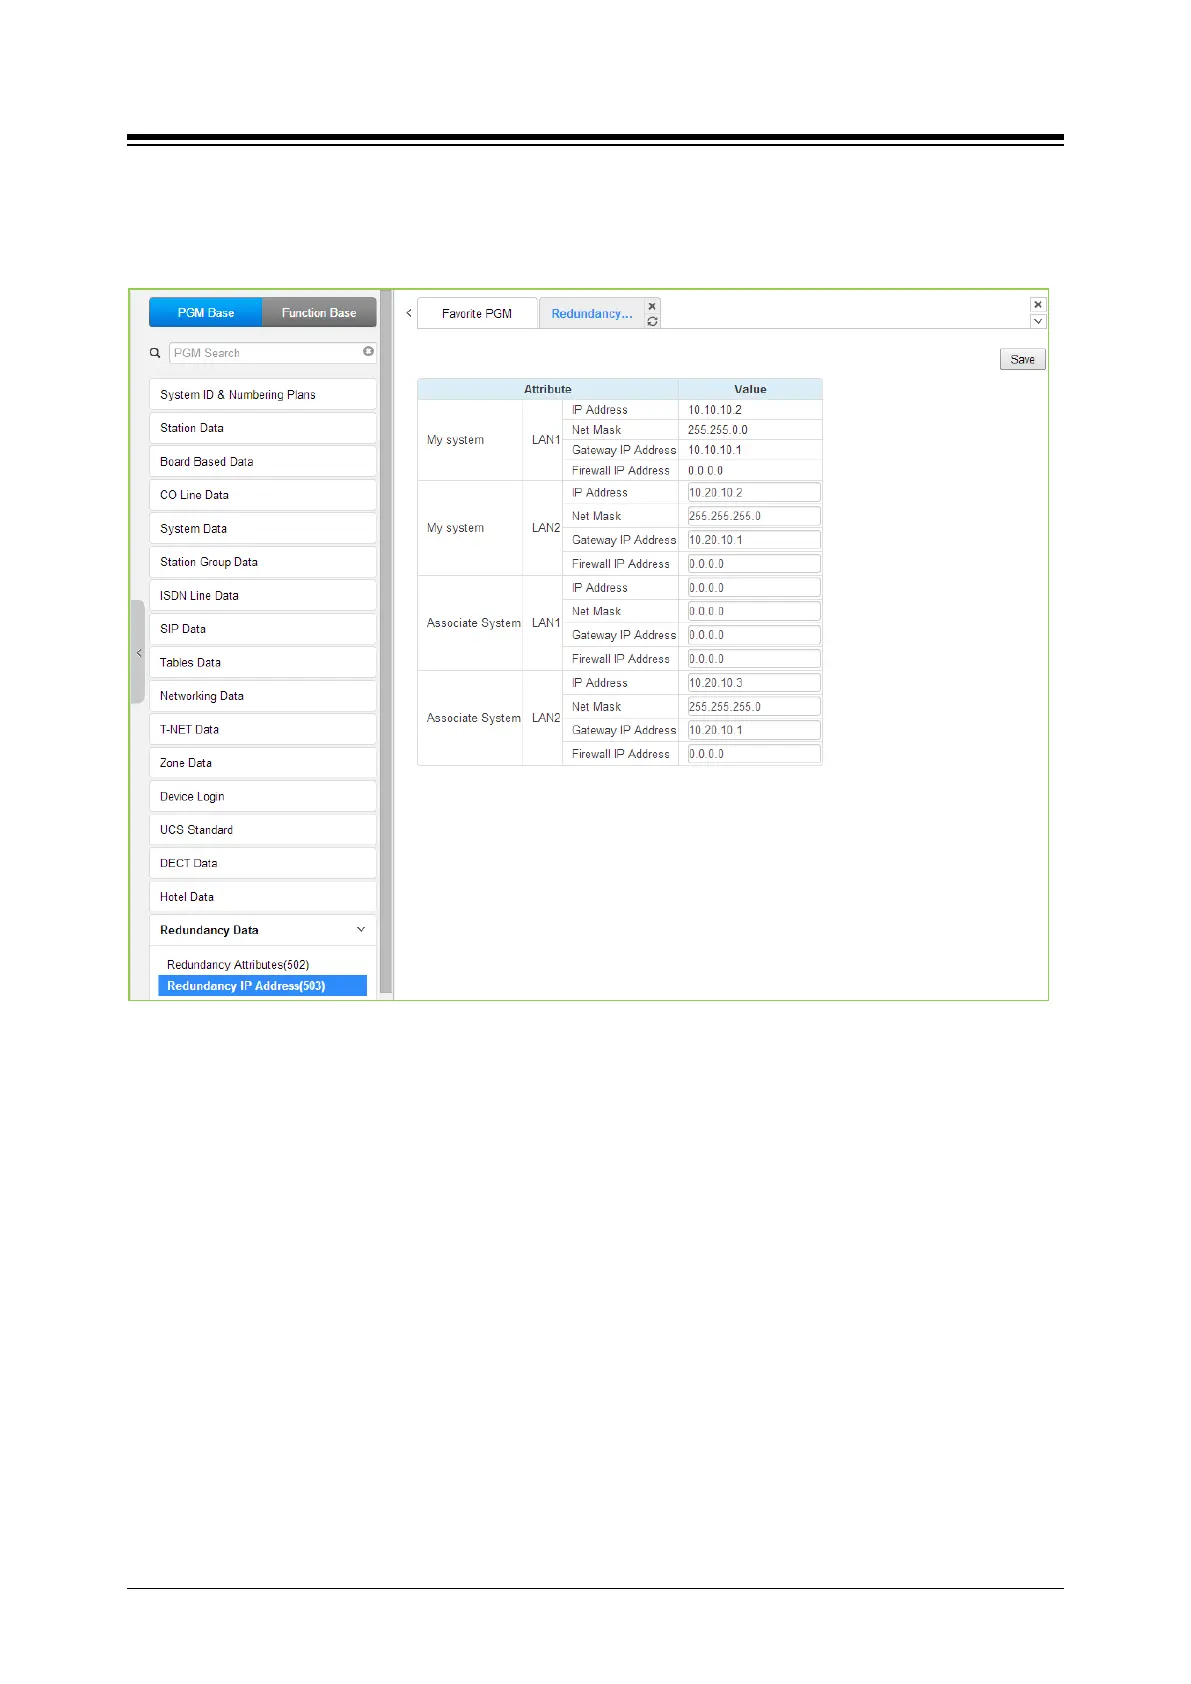The image size is (1191, 1684).
Task: Switch to Function Base mode
Action: click(319, 313)
